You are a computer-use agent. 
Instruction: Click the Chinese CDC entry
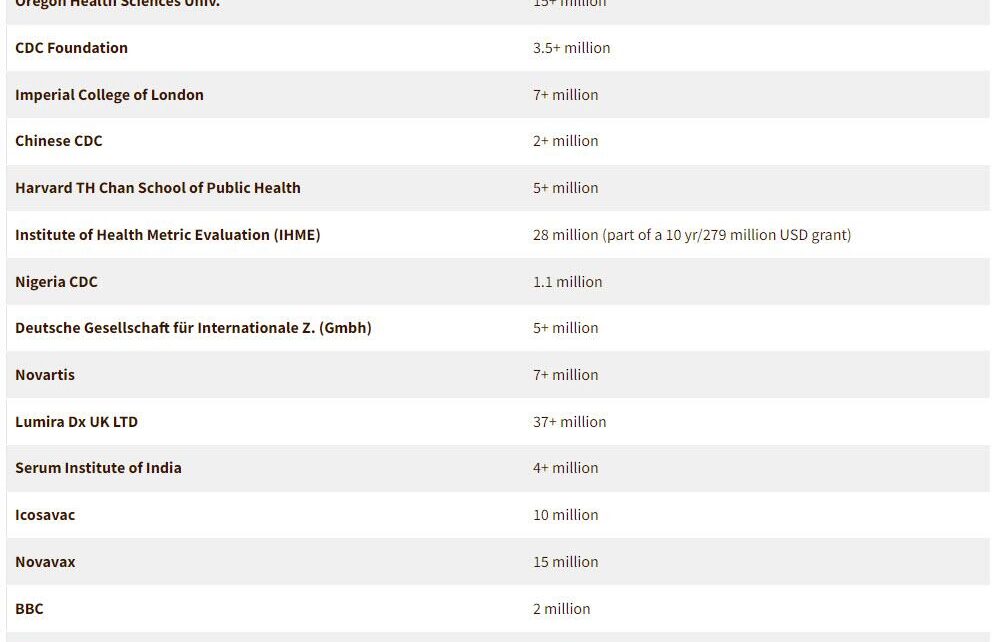pos(58,141)
